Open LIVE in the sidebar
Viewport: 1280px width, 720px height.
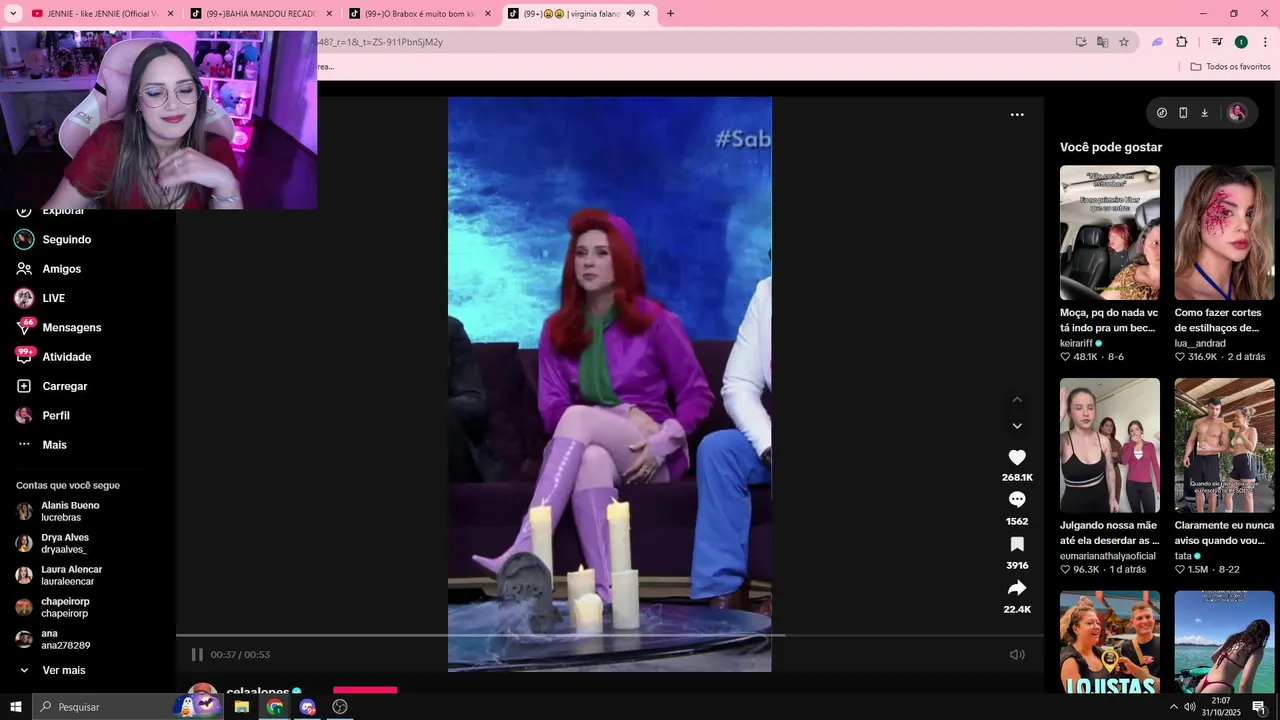click(x=53, y=298)
